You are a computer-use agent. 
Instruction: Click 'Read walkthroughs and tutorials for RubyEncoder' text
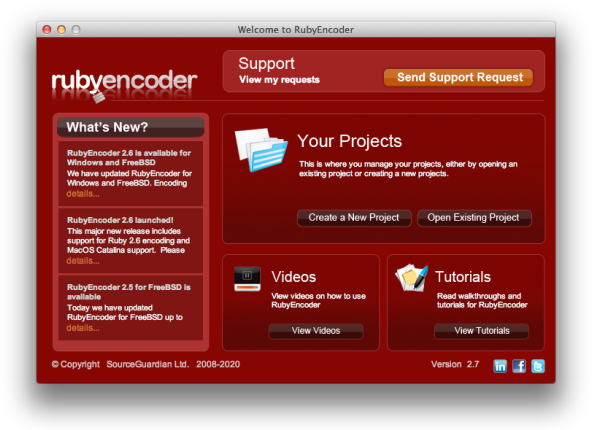[482, 300]
